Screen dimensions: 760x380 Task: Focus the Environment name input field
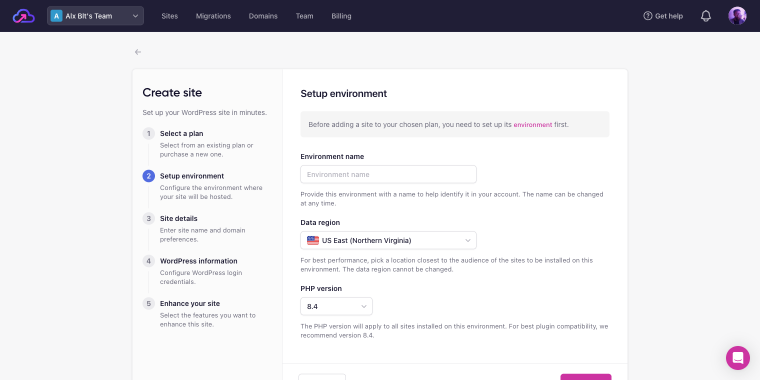[388, 174]
